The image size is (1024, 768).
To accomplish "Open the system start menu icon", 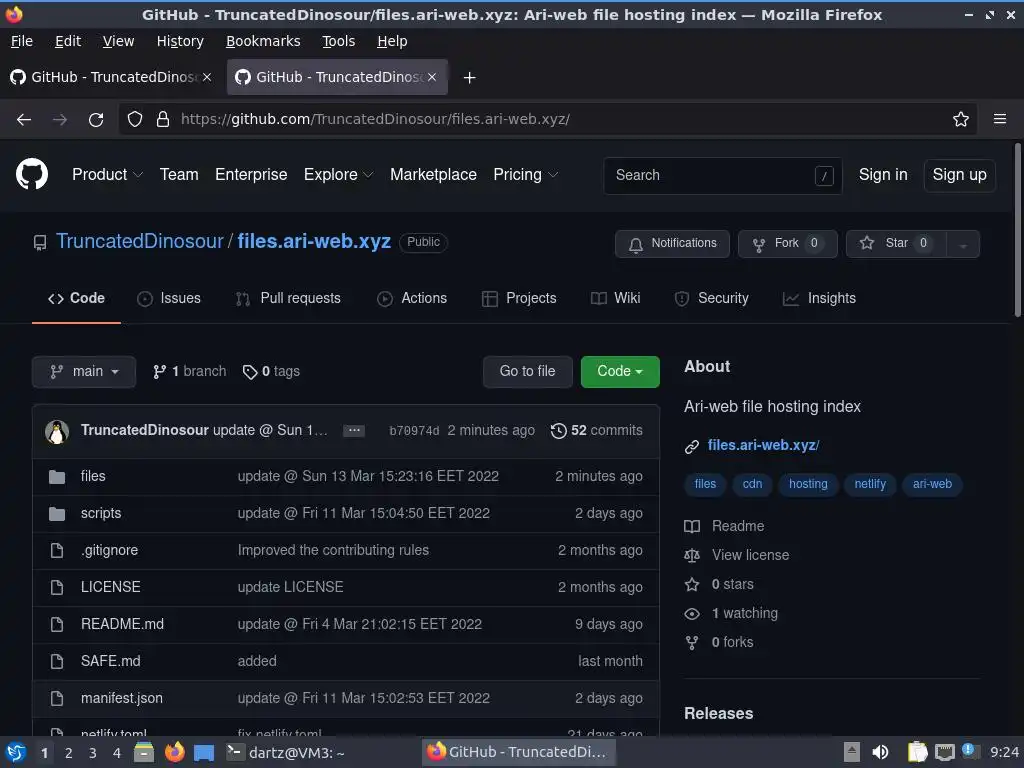I will click(x=16, y=752).
